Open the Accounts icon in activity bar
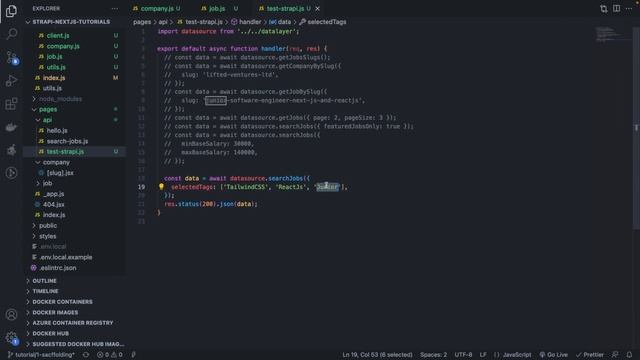Image resolution: width=640 pixels, height=360 pixels. 11,314
